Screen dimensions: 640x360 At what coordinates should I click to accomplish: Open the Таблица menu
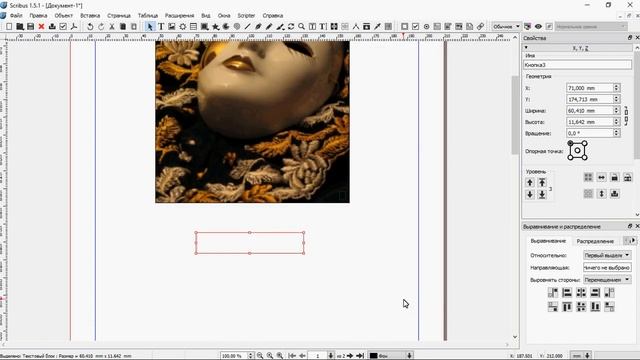[x=148, y=16]
